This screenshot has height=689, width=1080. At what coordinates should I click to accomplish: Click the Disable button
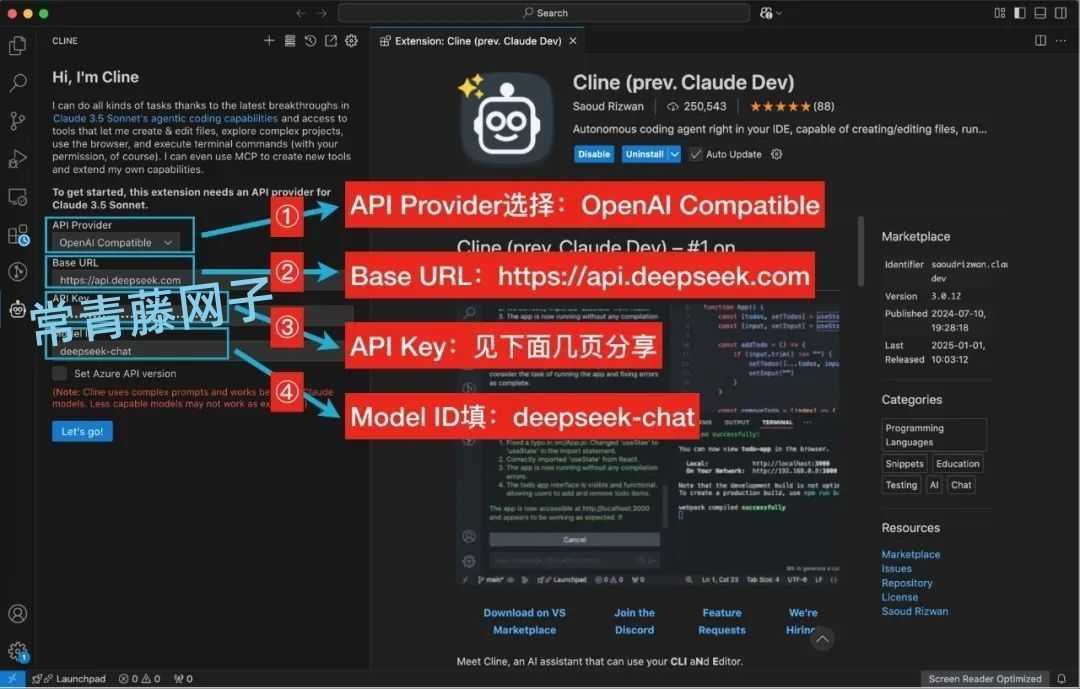click(x=594, y=154)
